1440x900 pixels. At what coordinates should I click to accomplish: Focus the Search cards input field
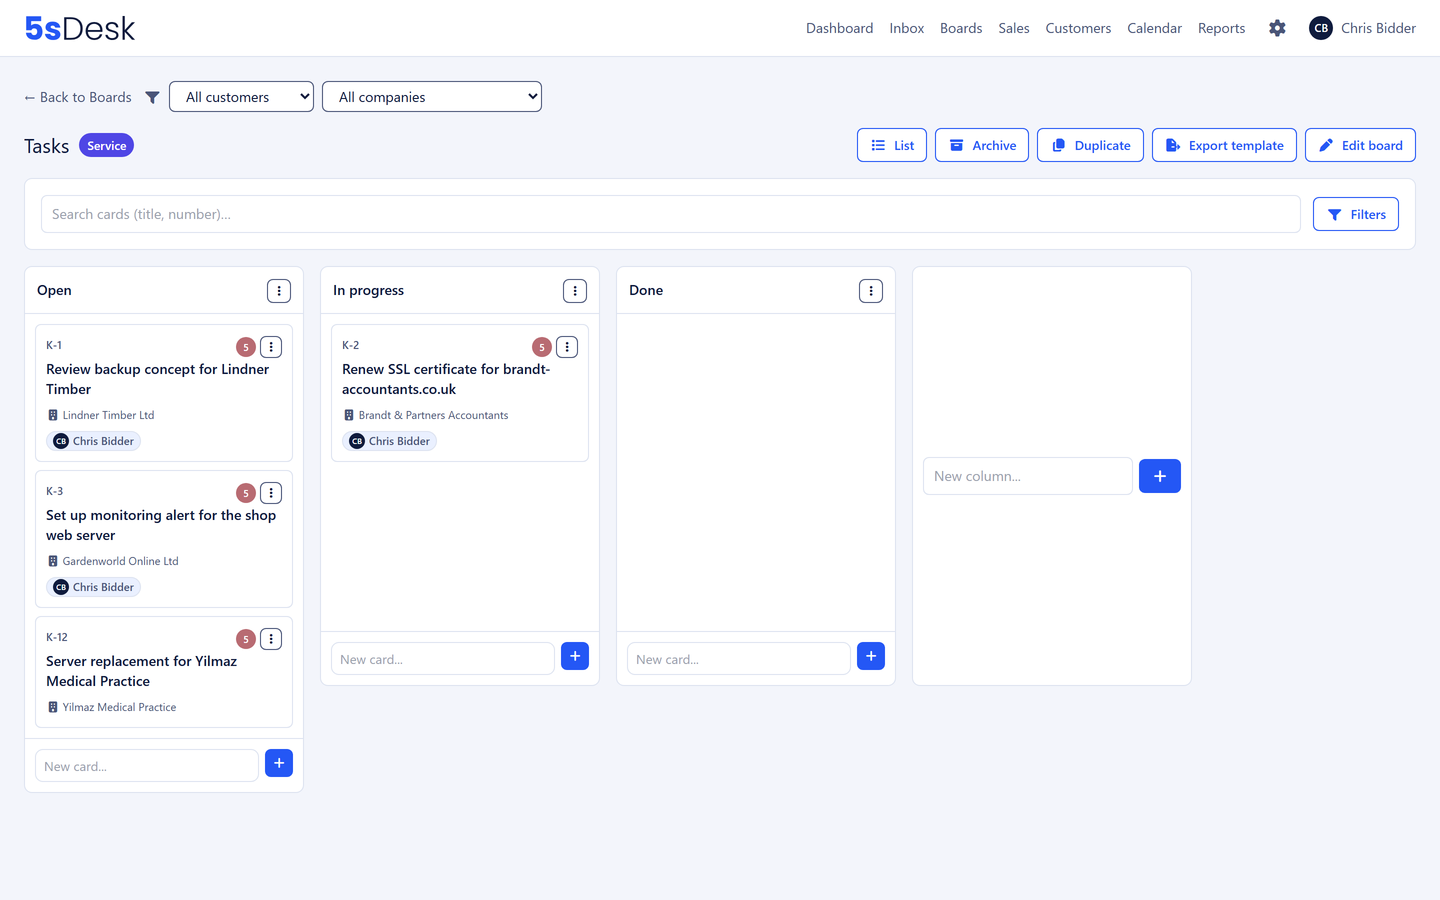(670, 214)
